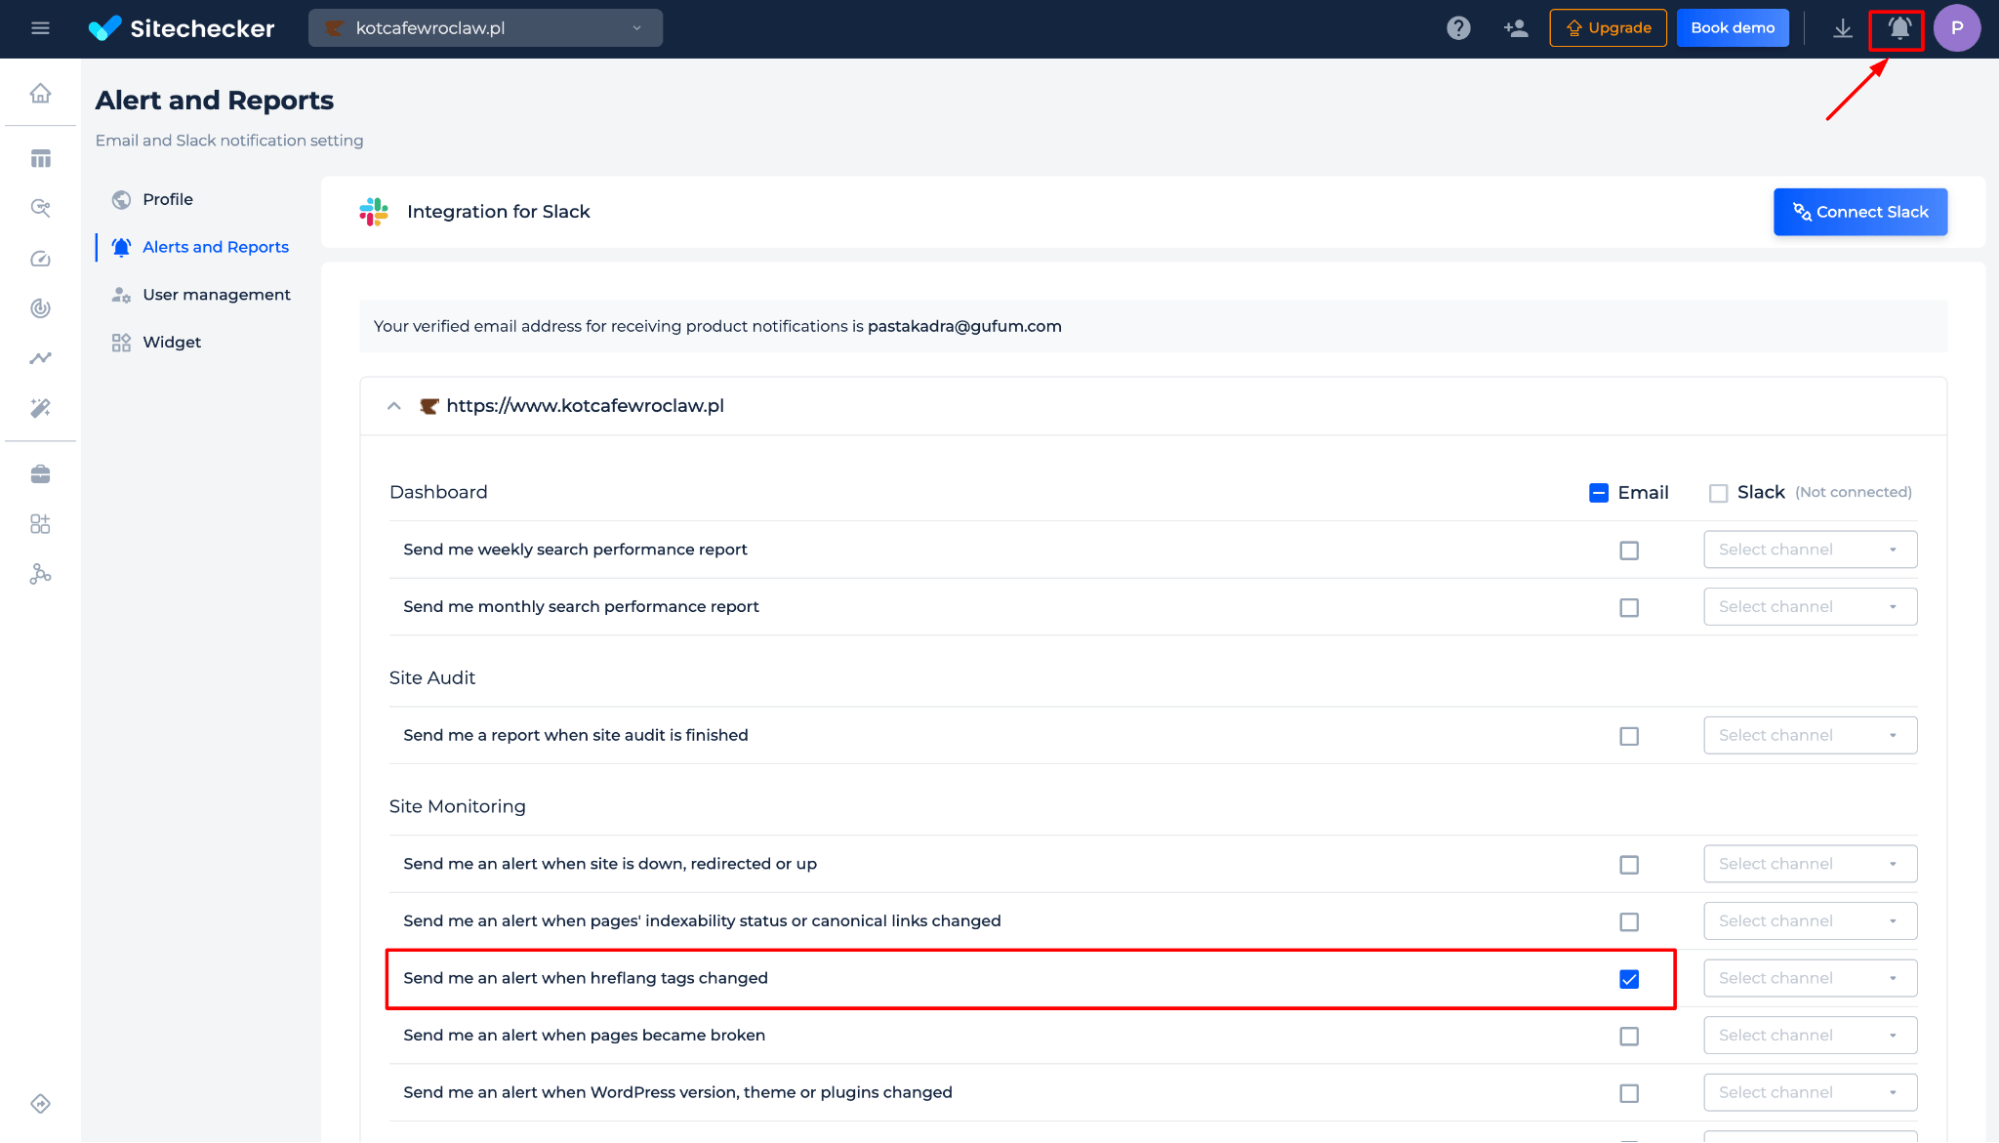Image resolution: width=1999 pixels, height=1143 pixels.
Task: Click the Site Monitoring section heading
Action: (x=457, y=807)
